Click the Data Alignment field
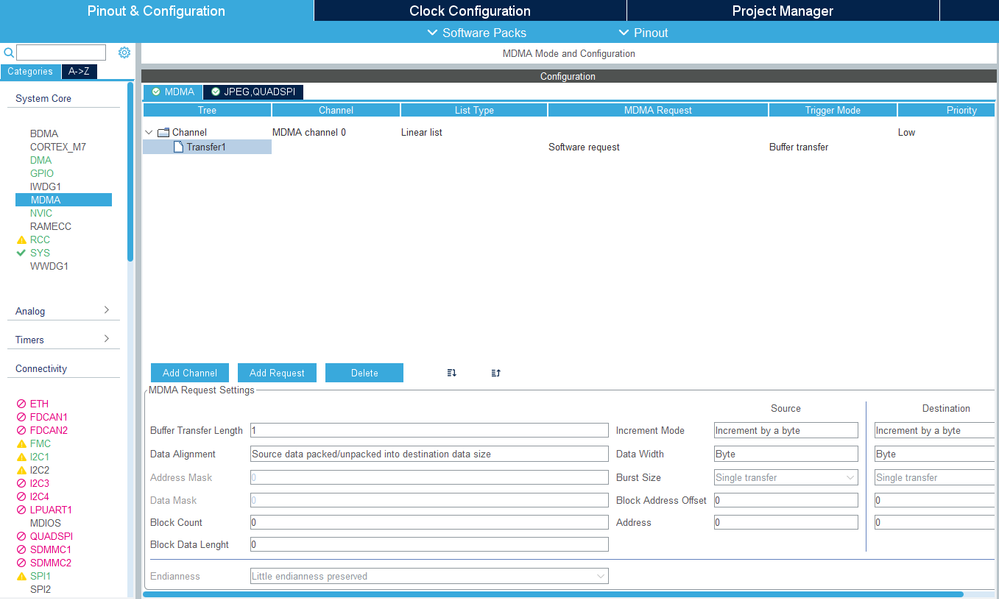Image resolution: width=999 pixels, height=599 pixels. 429,454
